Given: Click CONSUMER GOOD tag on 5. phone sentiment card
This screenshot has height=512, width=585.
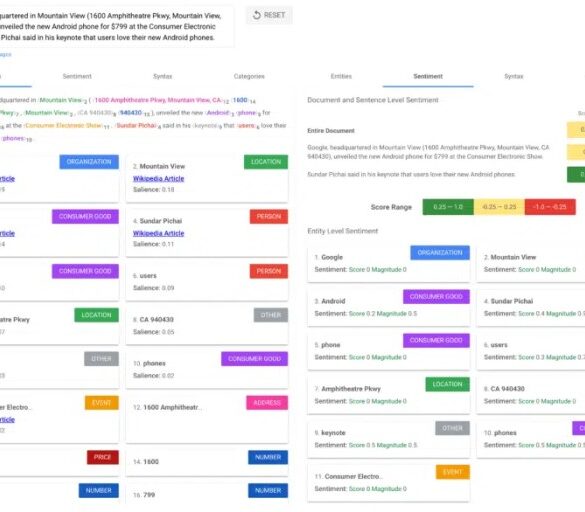Looking at the screenshot, I should pyautogui.click(x=436, y=340).
